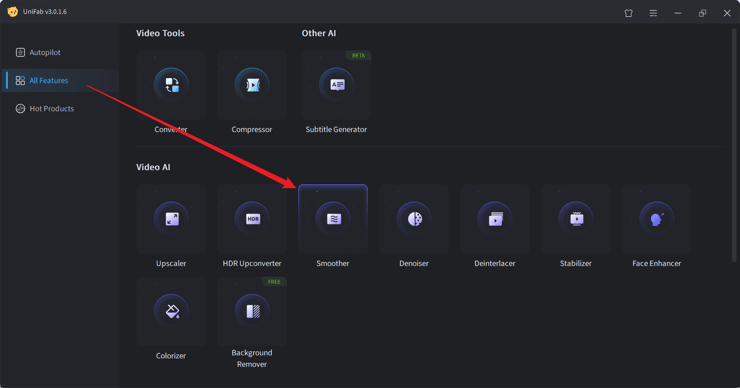740x388 pixels.
Task: Click the Face Enhancer label
Action: click(x=656, y=263)
